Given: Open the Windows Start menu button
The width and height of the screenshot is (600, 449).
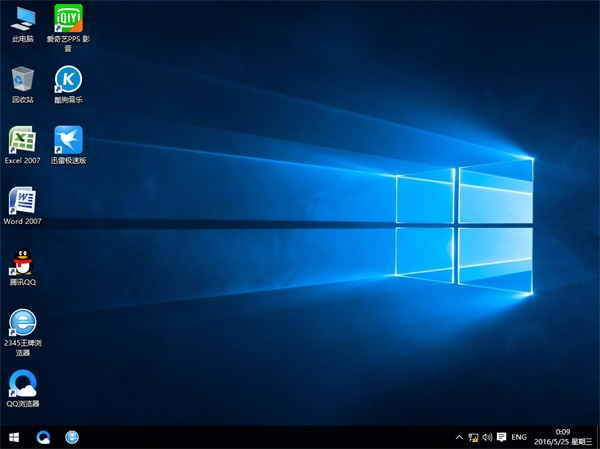Looking at the screenshot, I should click(x=14, y=437).
